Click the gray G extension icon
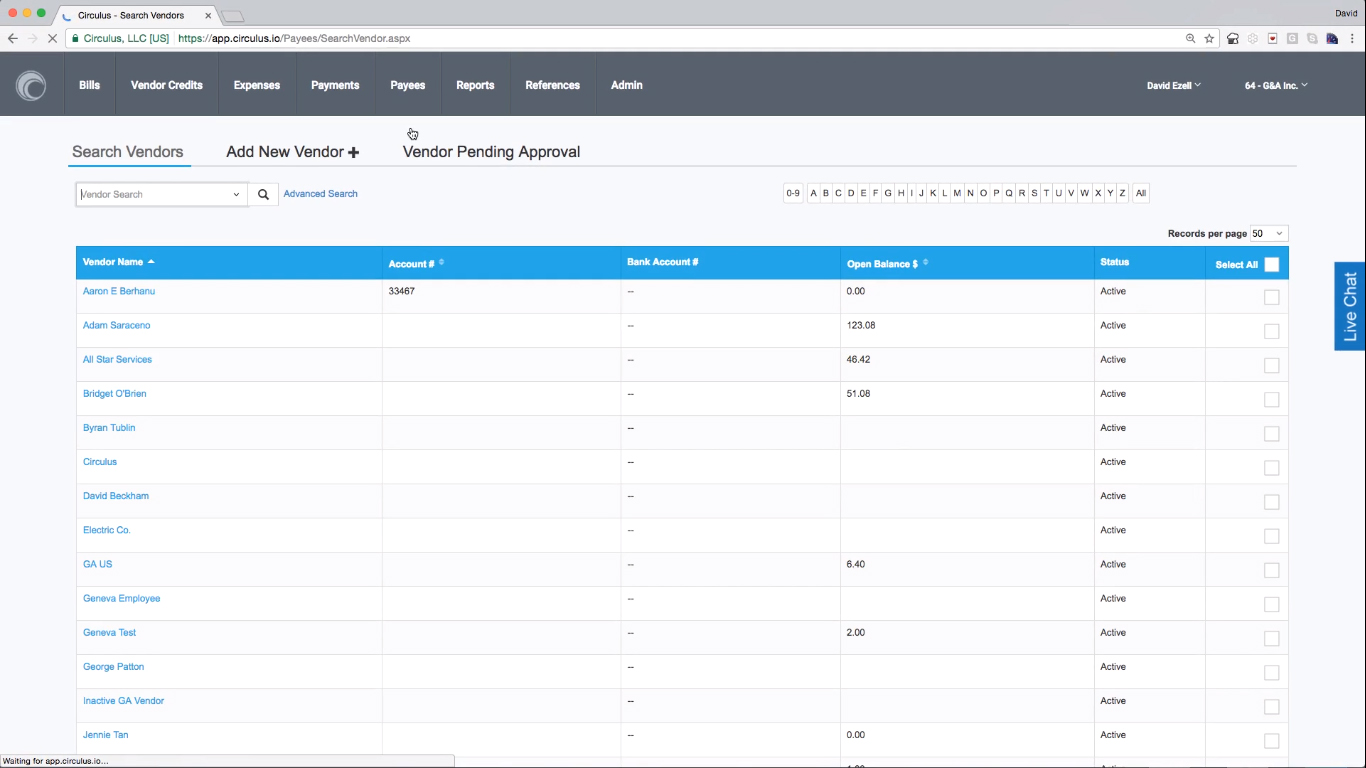 click(1293, 38)
